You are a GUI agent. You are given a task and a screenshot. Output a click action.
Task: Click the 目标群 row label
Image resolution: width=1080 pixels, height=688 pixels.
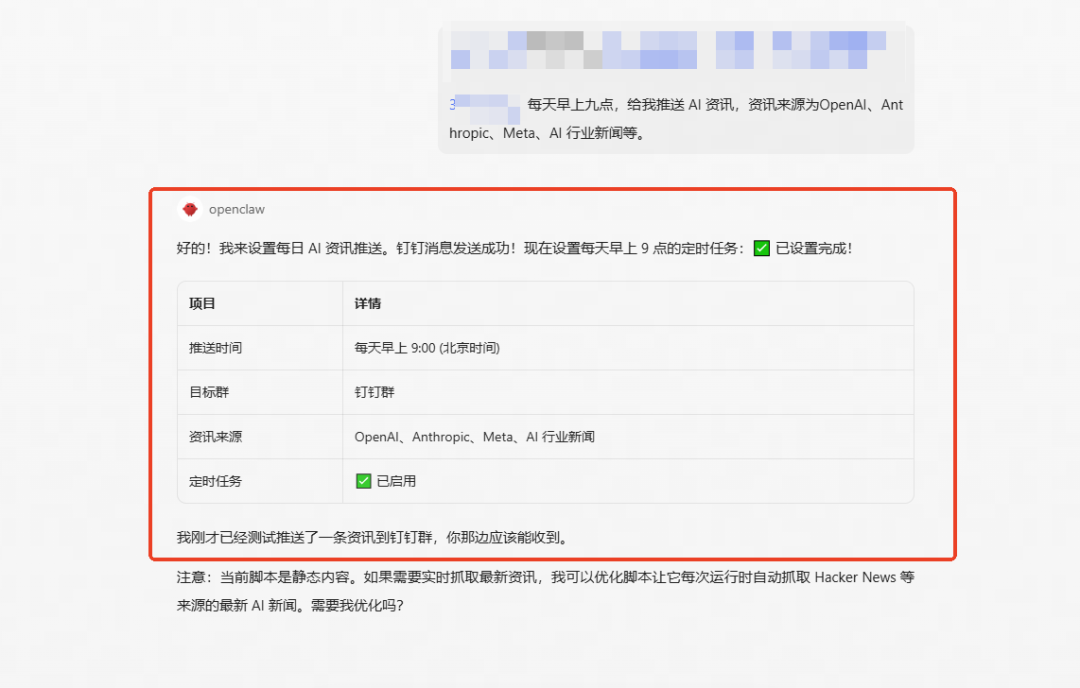(209, 393)
